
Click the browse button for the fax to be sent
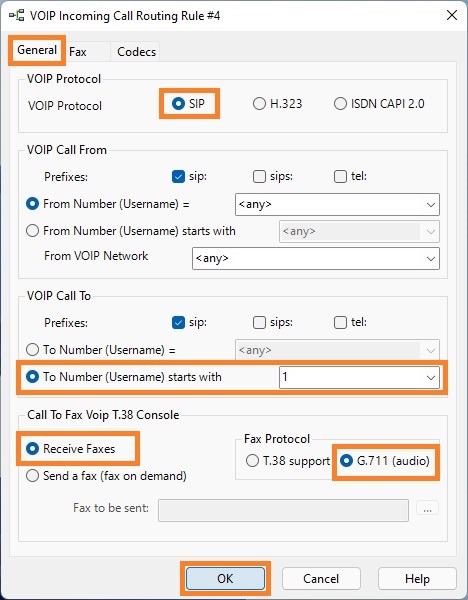point(427,509)
